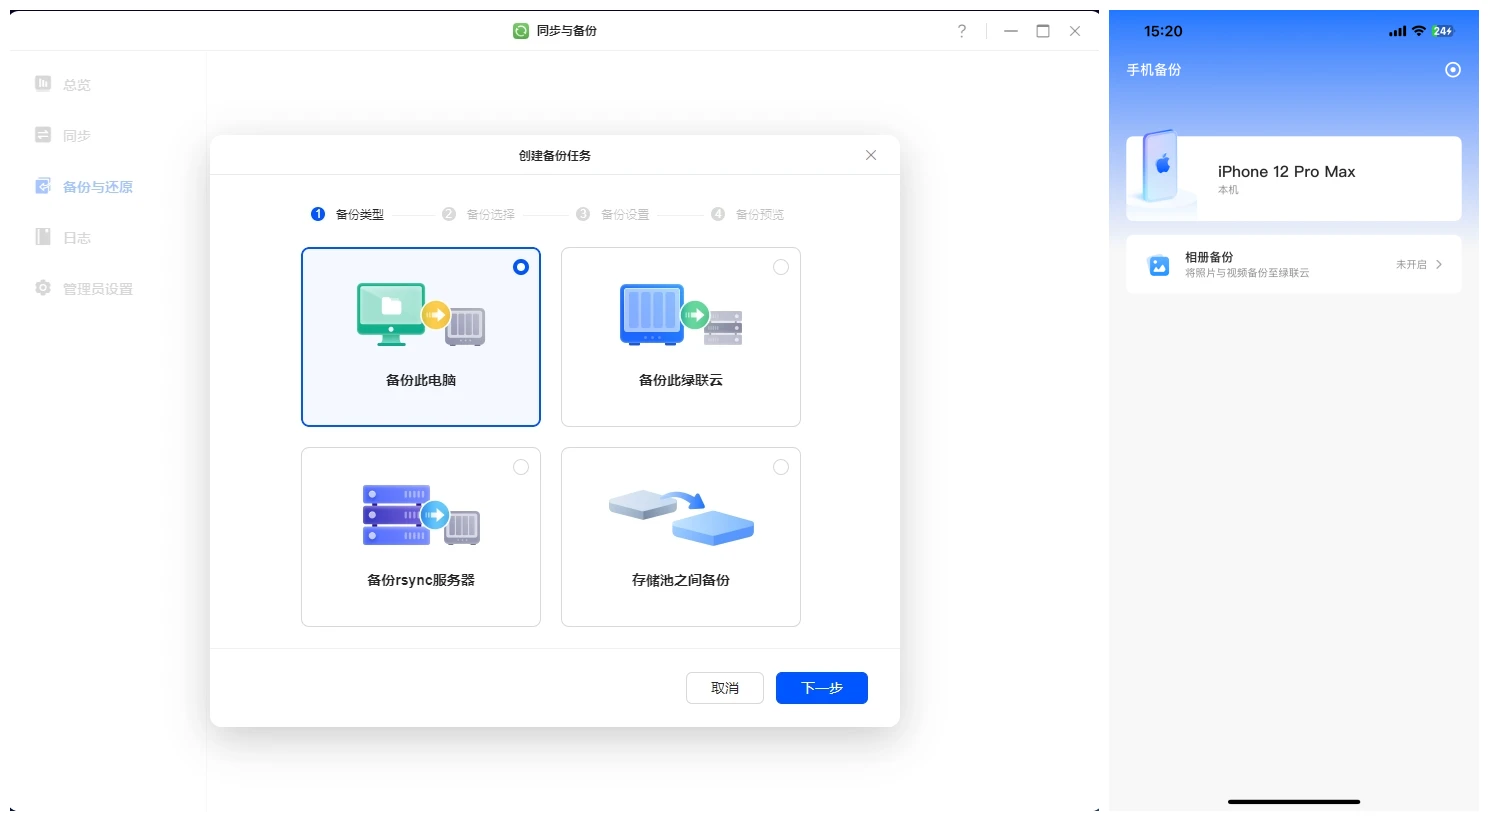Expand 相册备份 using the chevron arrow
Screen dimensions: 1489x821
pos(1439,265)
